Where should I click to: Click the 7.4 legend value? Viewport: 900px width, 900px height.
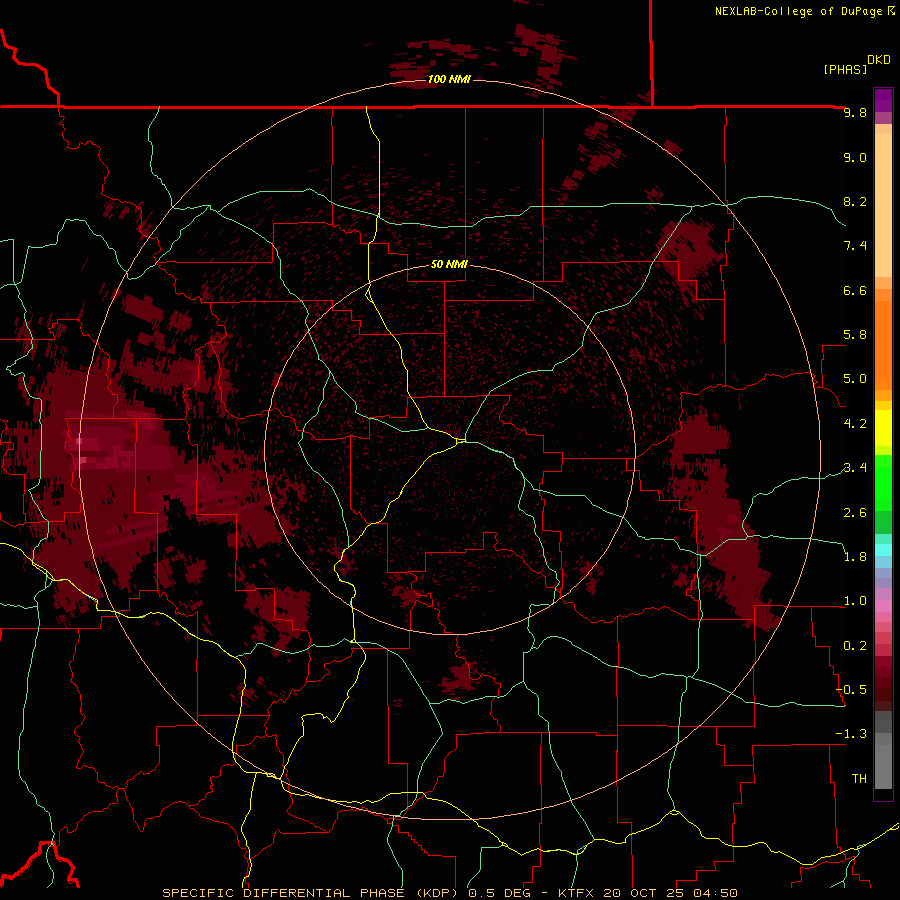point(855,246)
